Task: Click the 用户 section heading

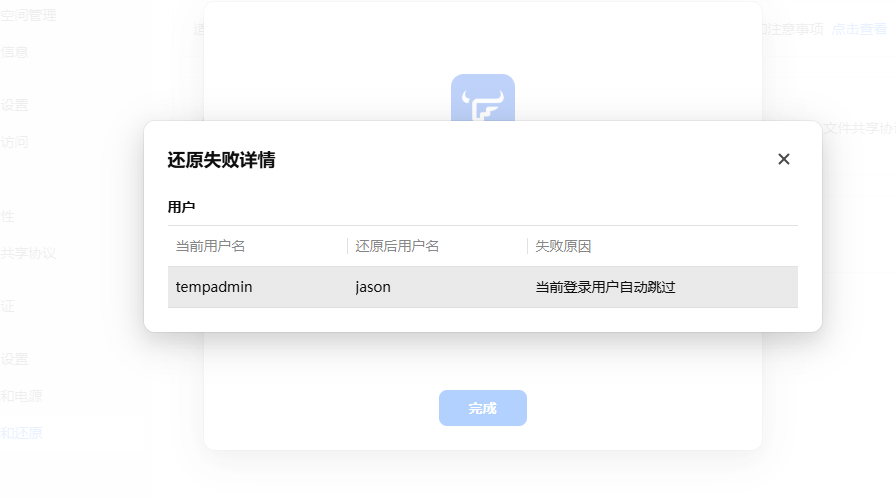Action: 181,207
